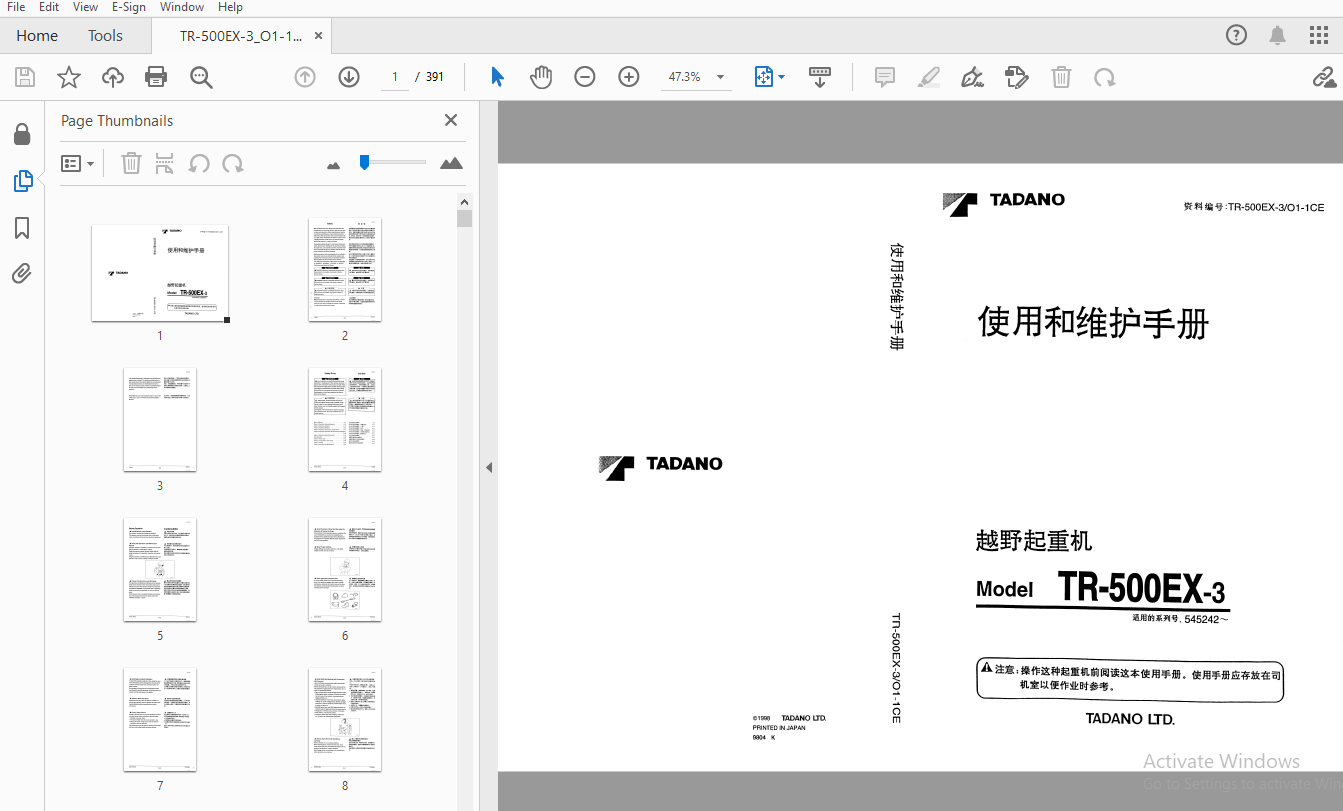Open help question mark icon
Screen dimensions: 1343x811
coord(1237,36)
